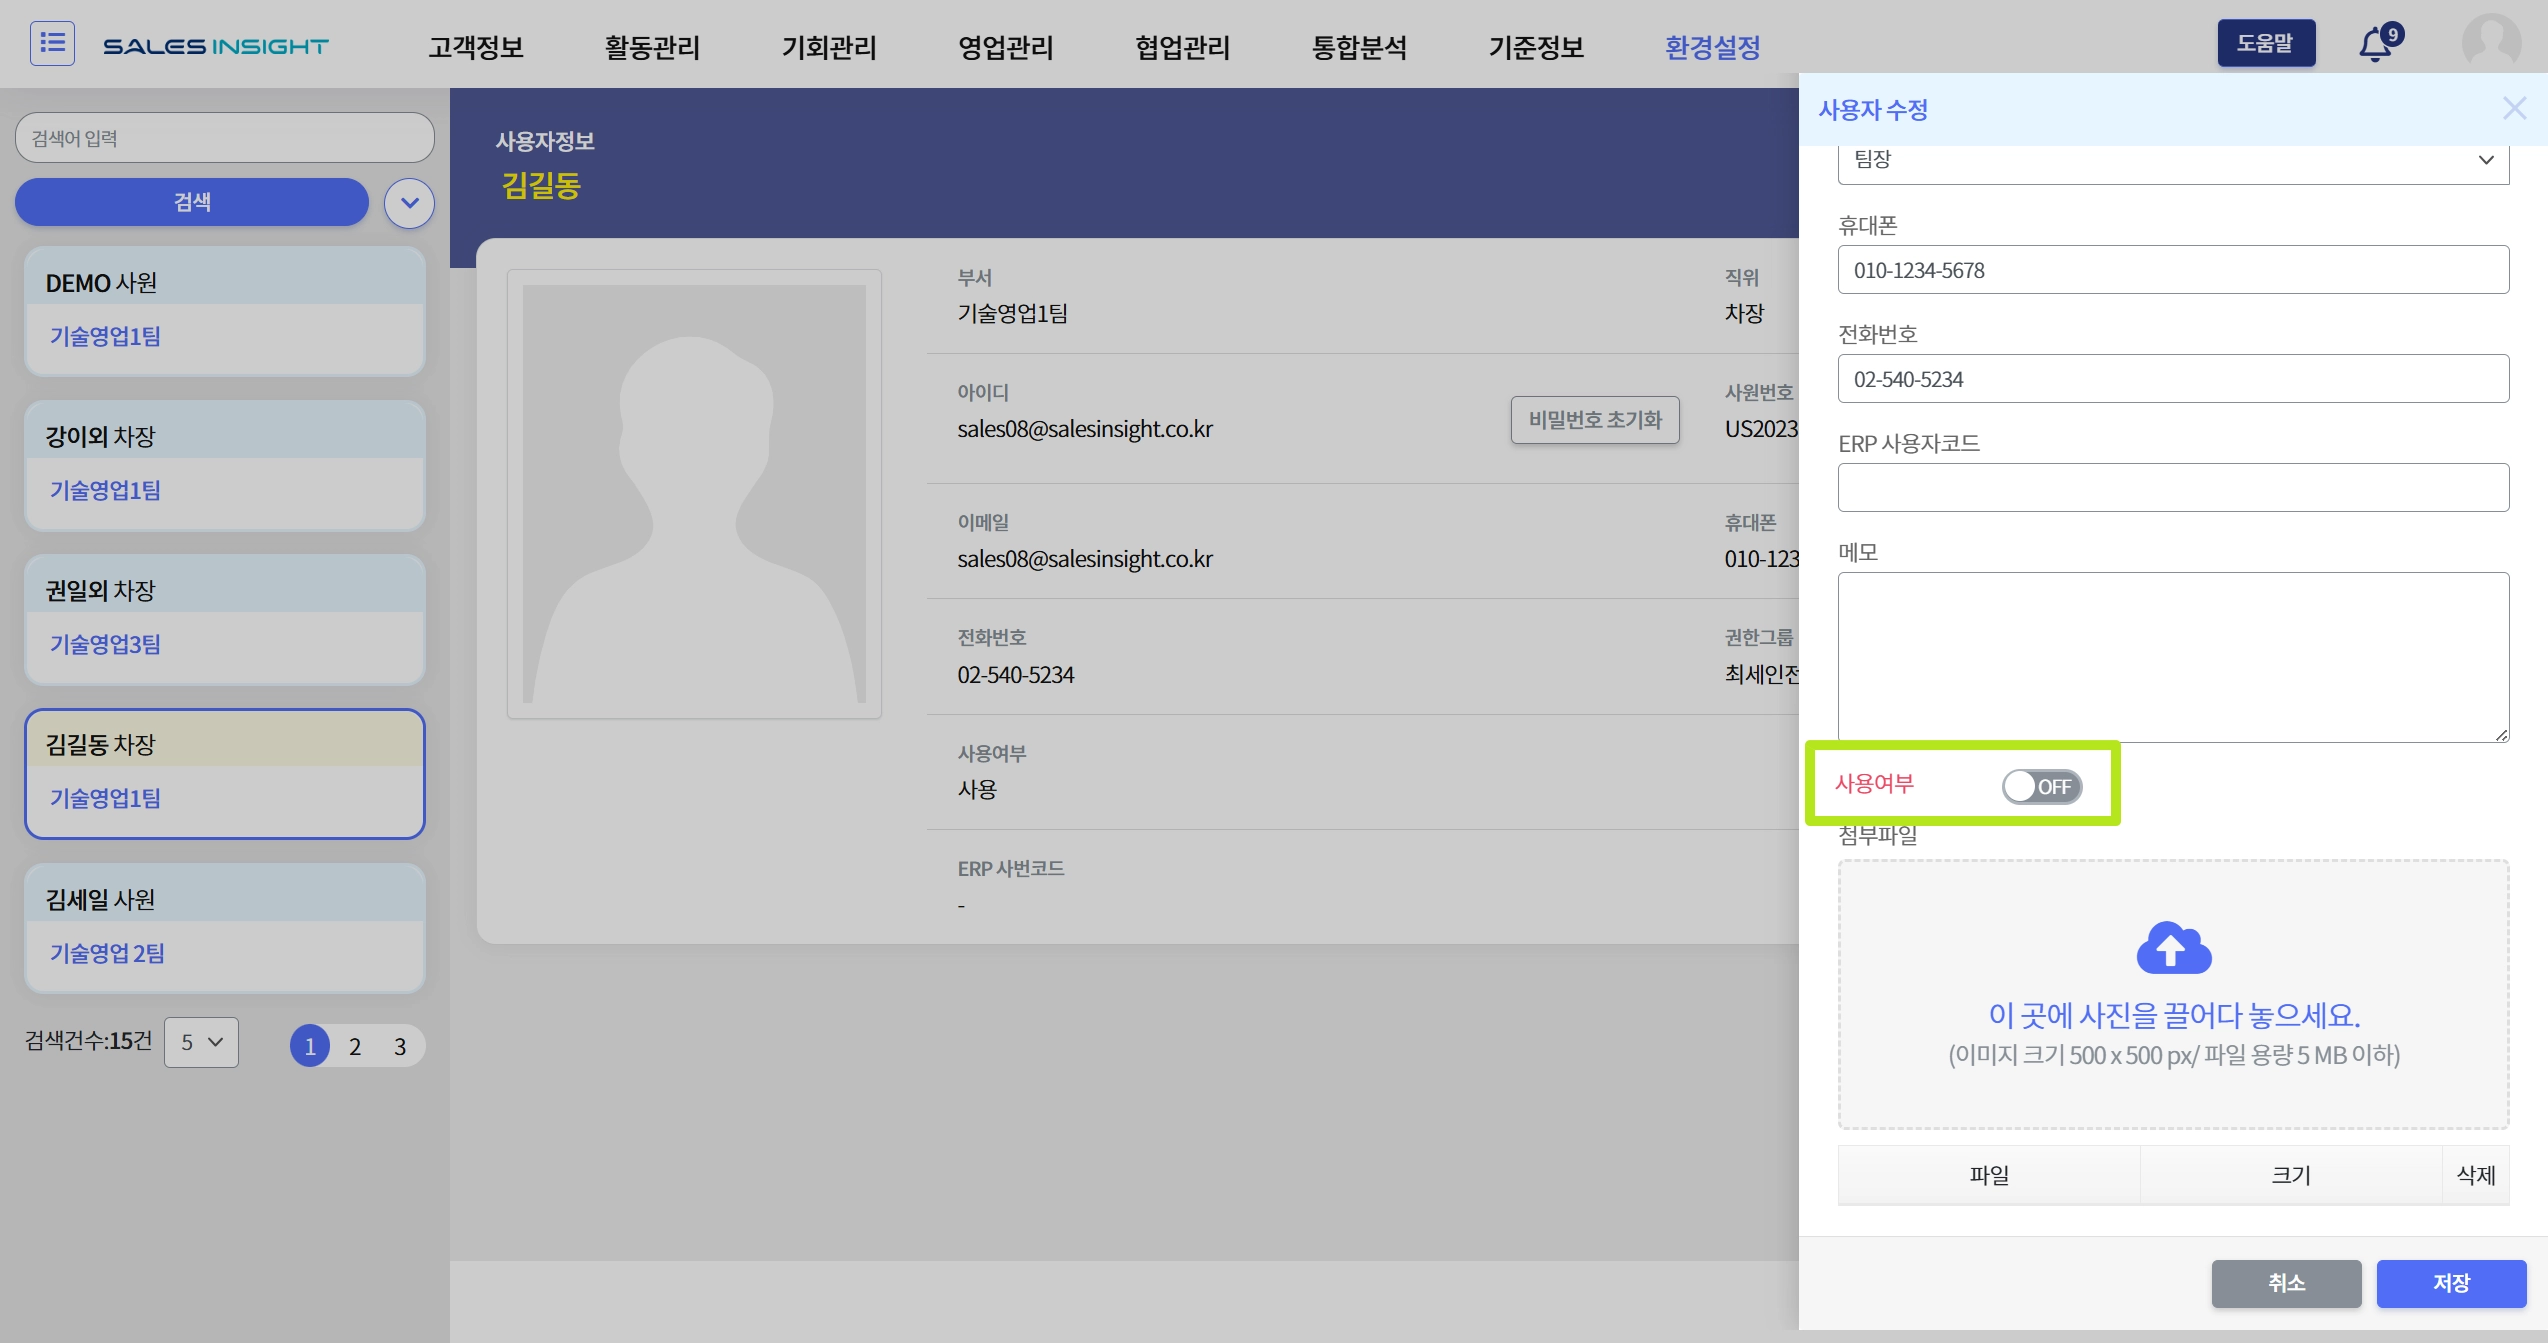Click the 휴대폰 input field
Screen dimensions: 2548x1343
coord(2173,270)
